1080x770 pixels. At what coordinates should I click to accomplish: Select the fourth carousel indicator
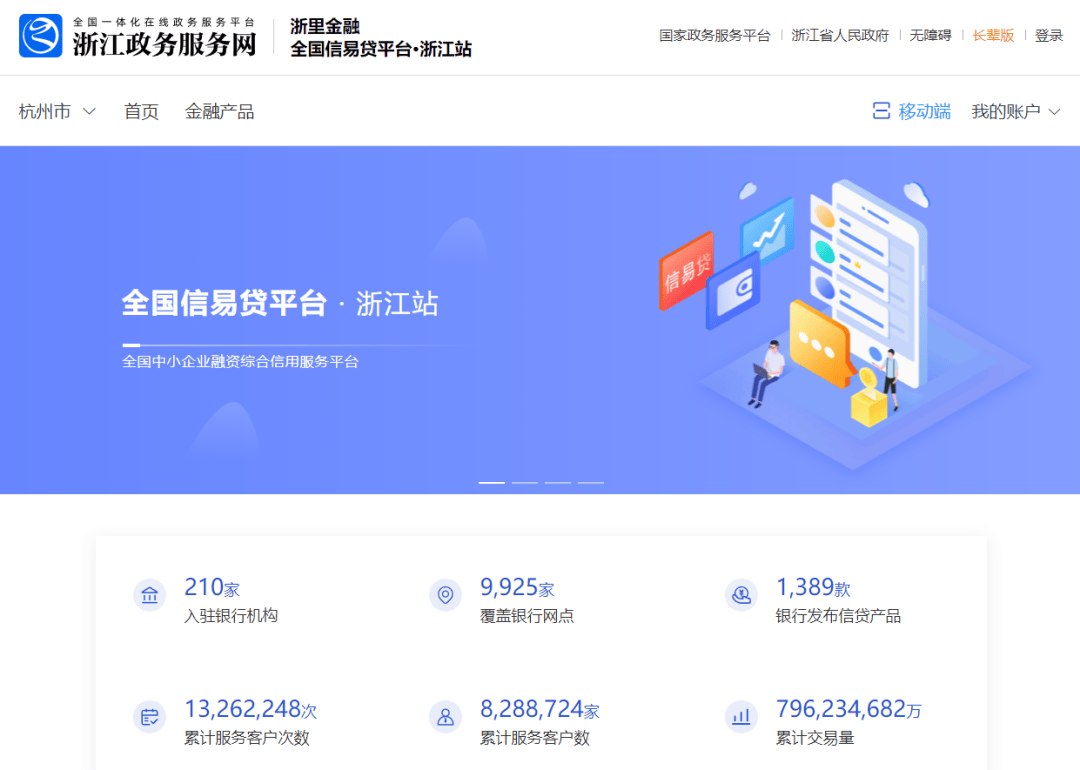[x=591, y=483]
